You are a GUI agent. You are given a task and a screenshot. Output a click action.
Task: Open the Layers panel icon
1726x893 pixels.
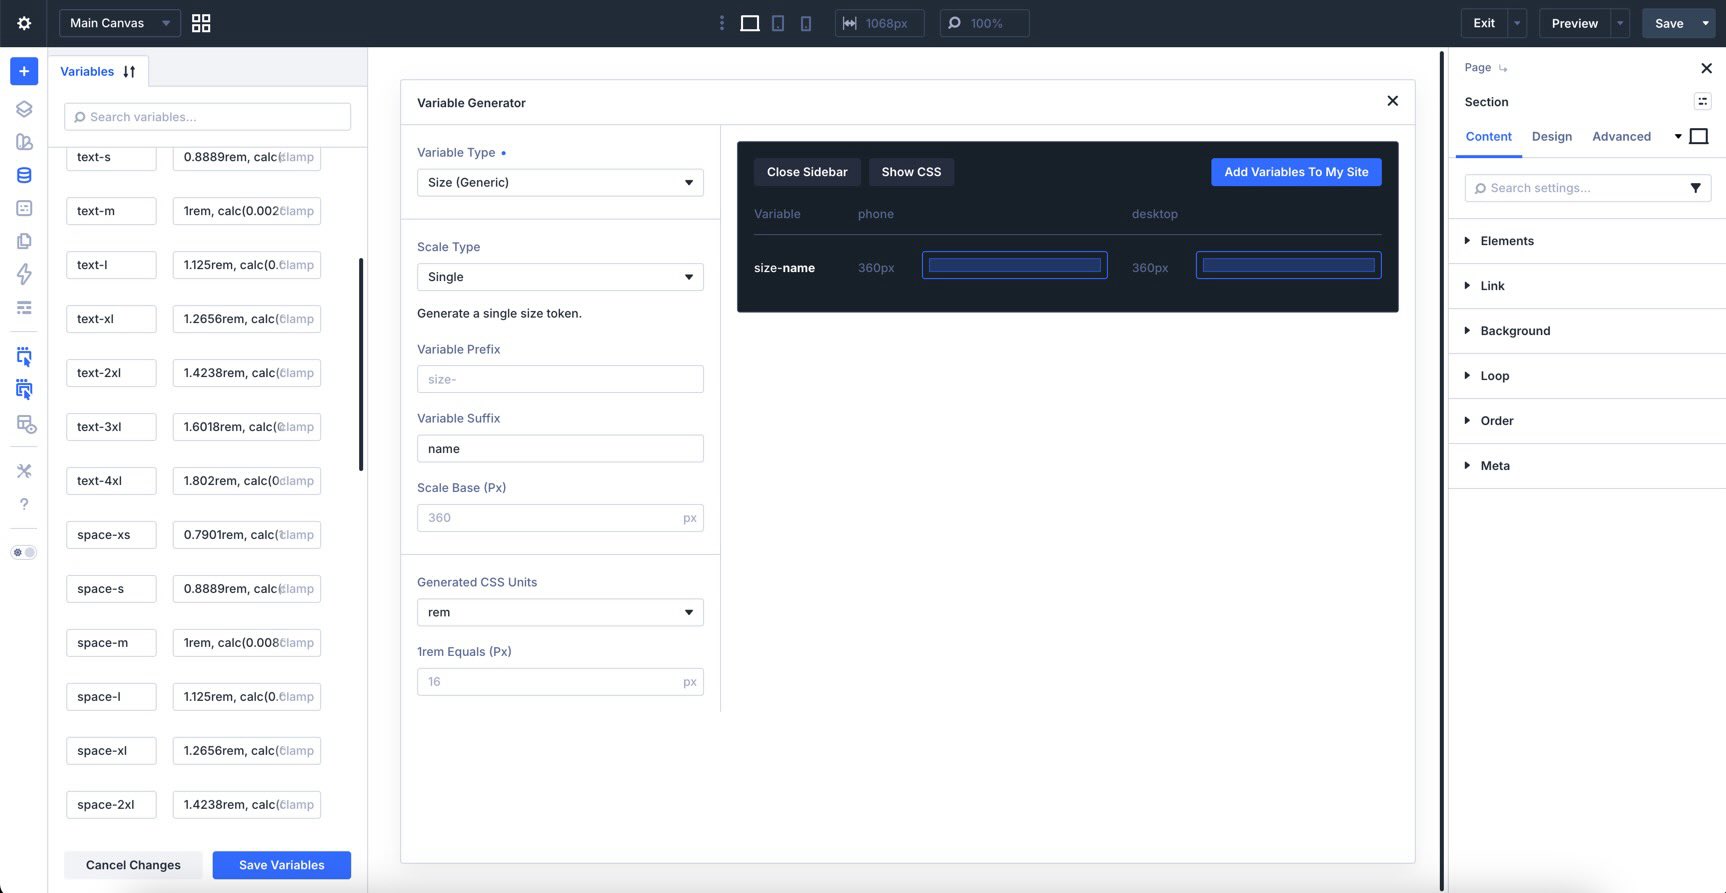(24, 109)
